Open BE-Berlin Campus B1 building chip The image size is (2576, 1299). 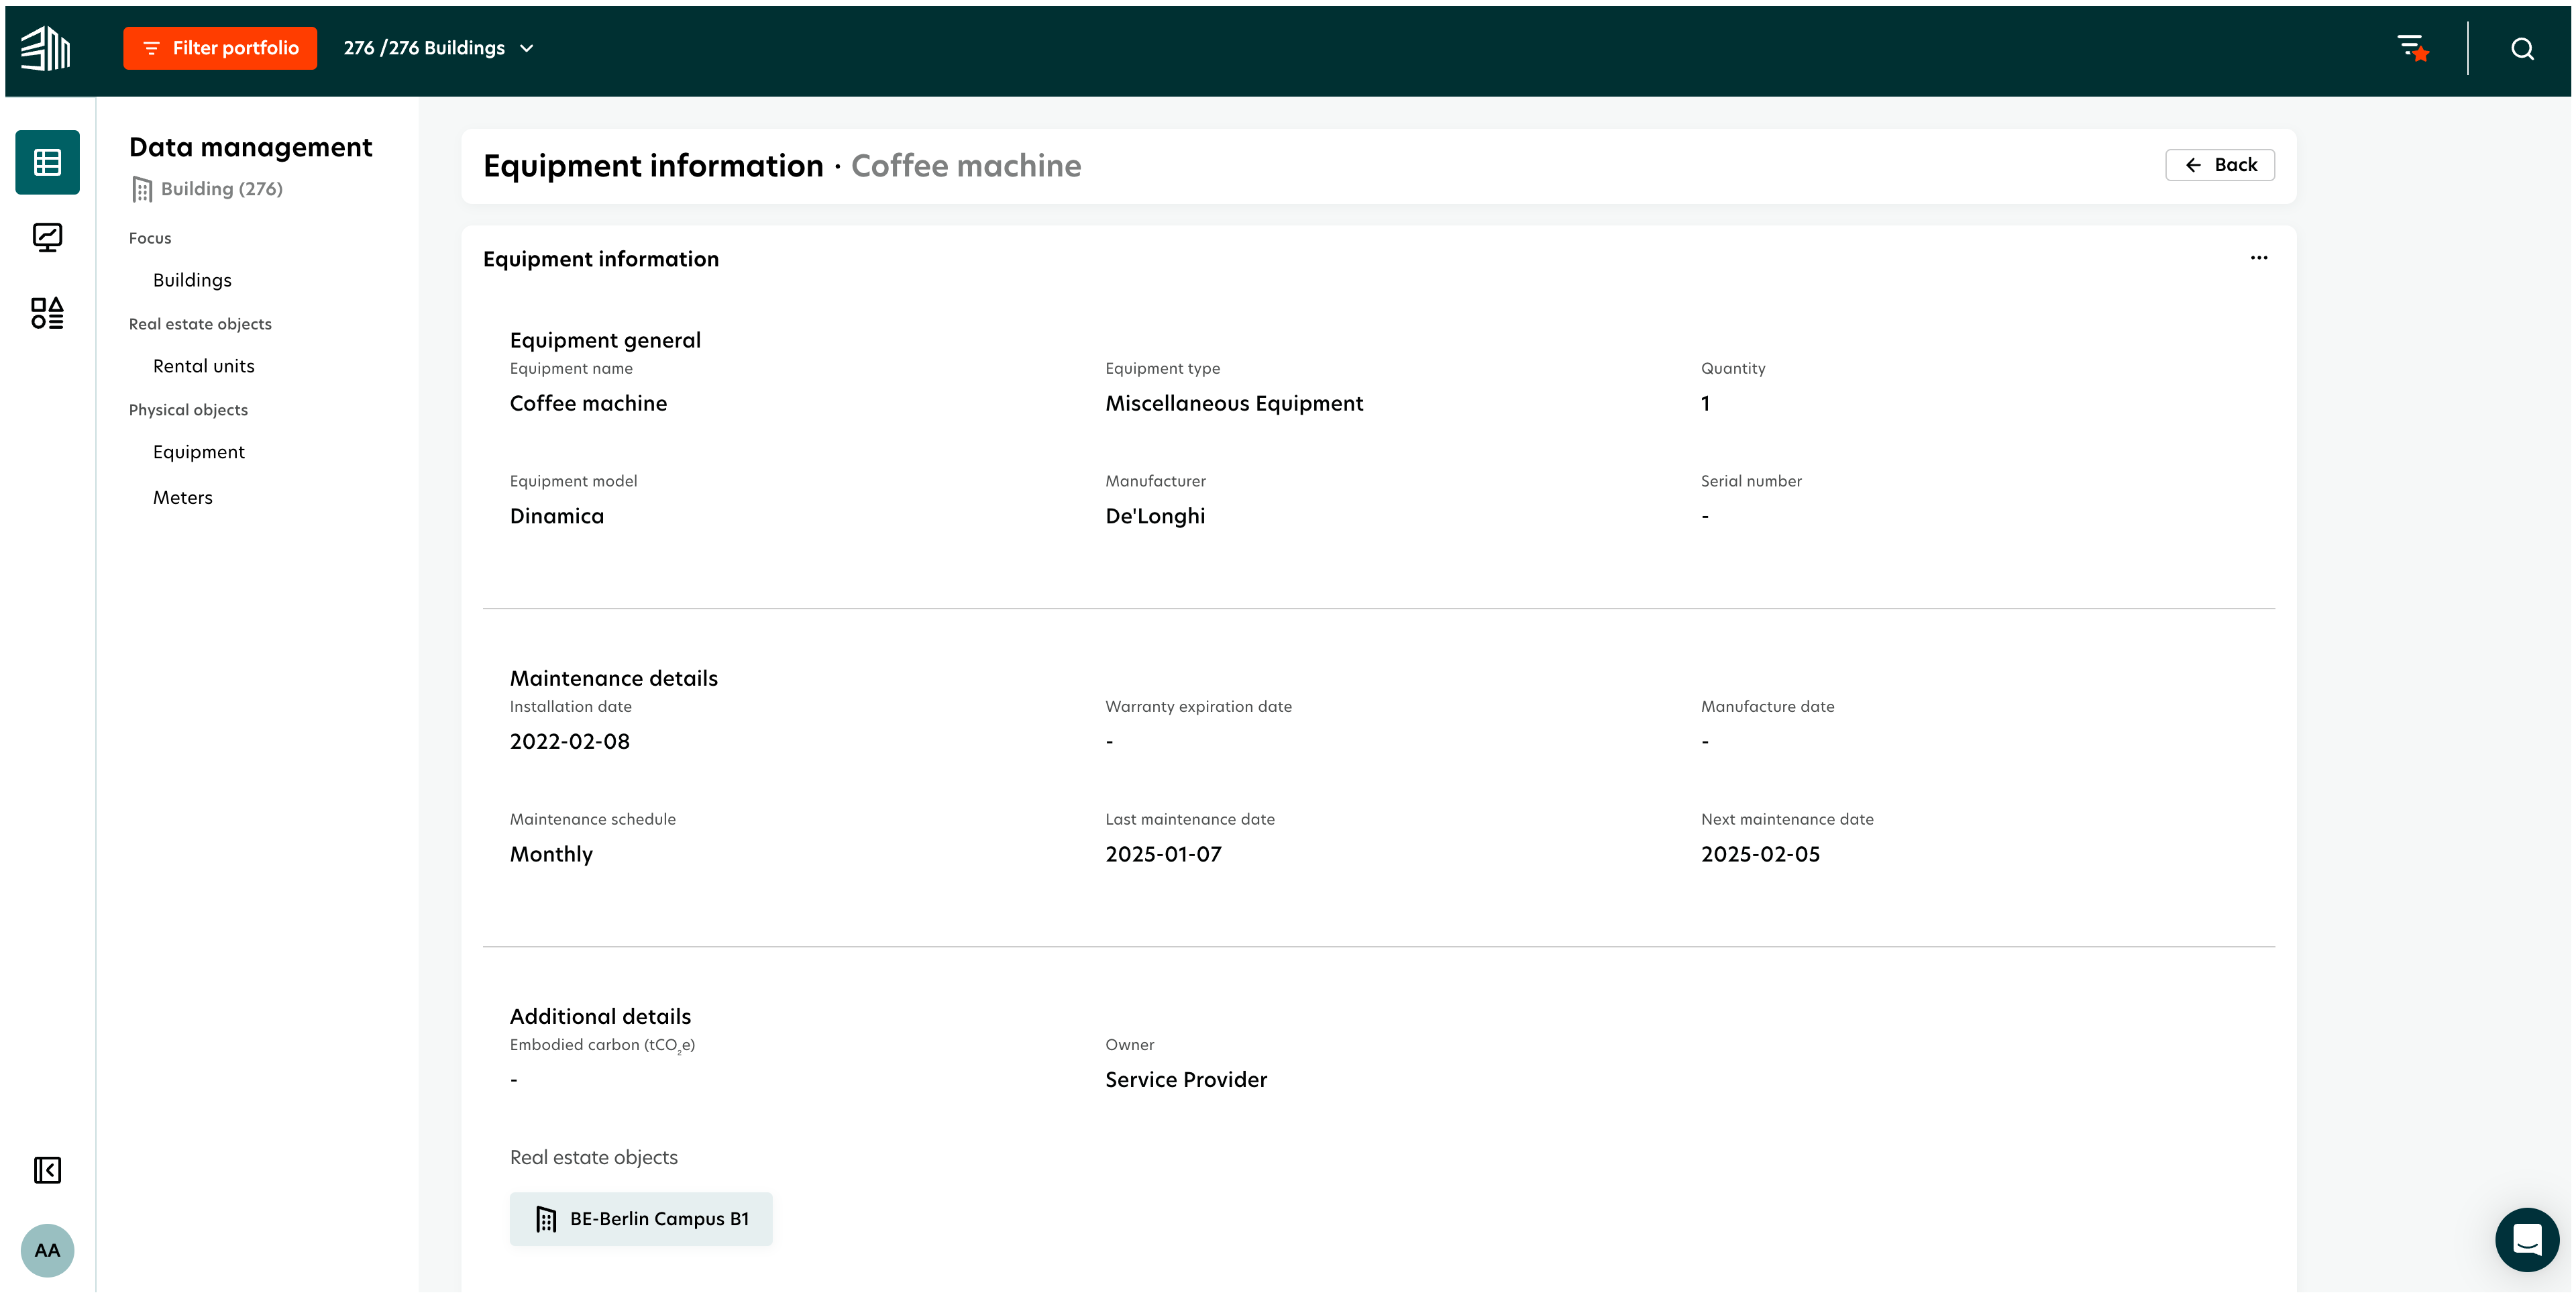click(641, 1219)
